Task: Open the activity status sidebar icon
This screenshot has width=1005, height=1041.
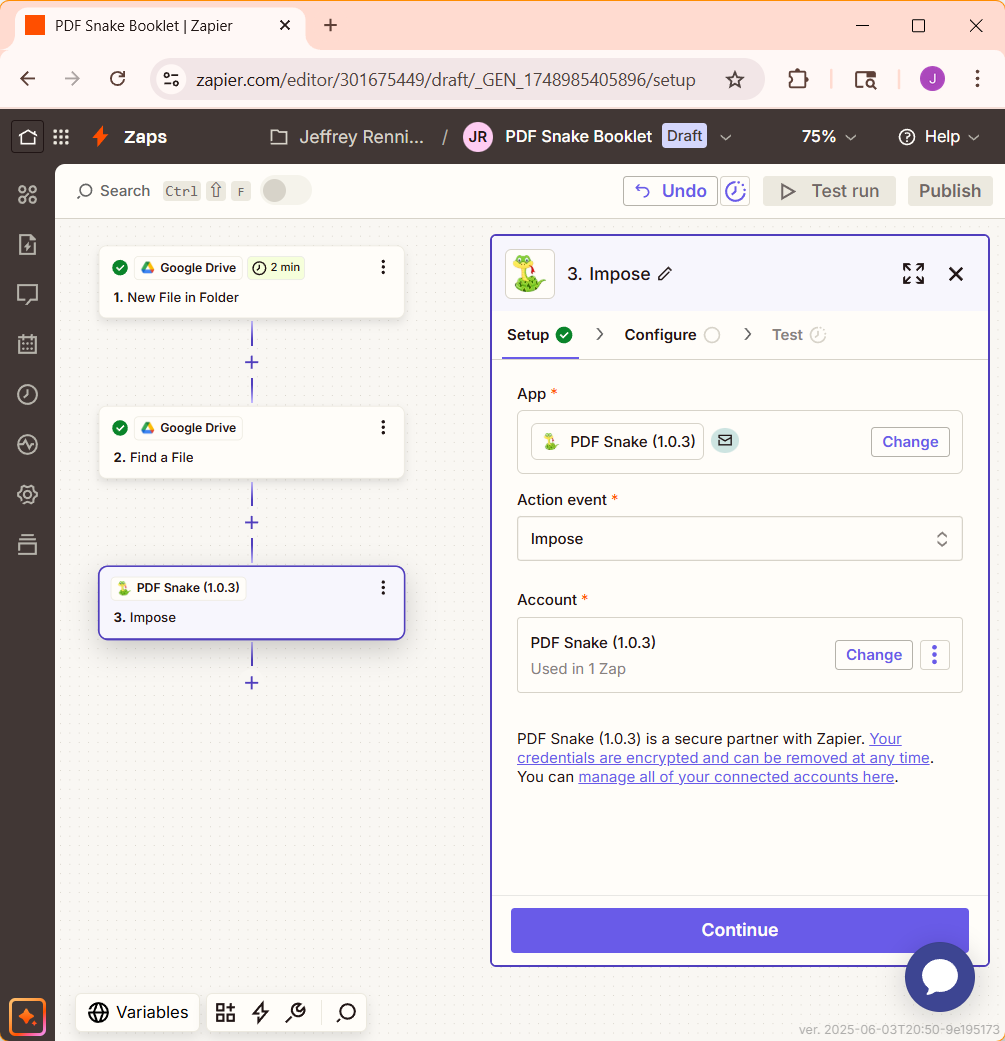Action: [x=27, y=444]
